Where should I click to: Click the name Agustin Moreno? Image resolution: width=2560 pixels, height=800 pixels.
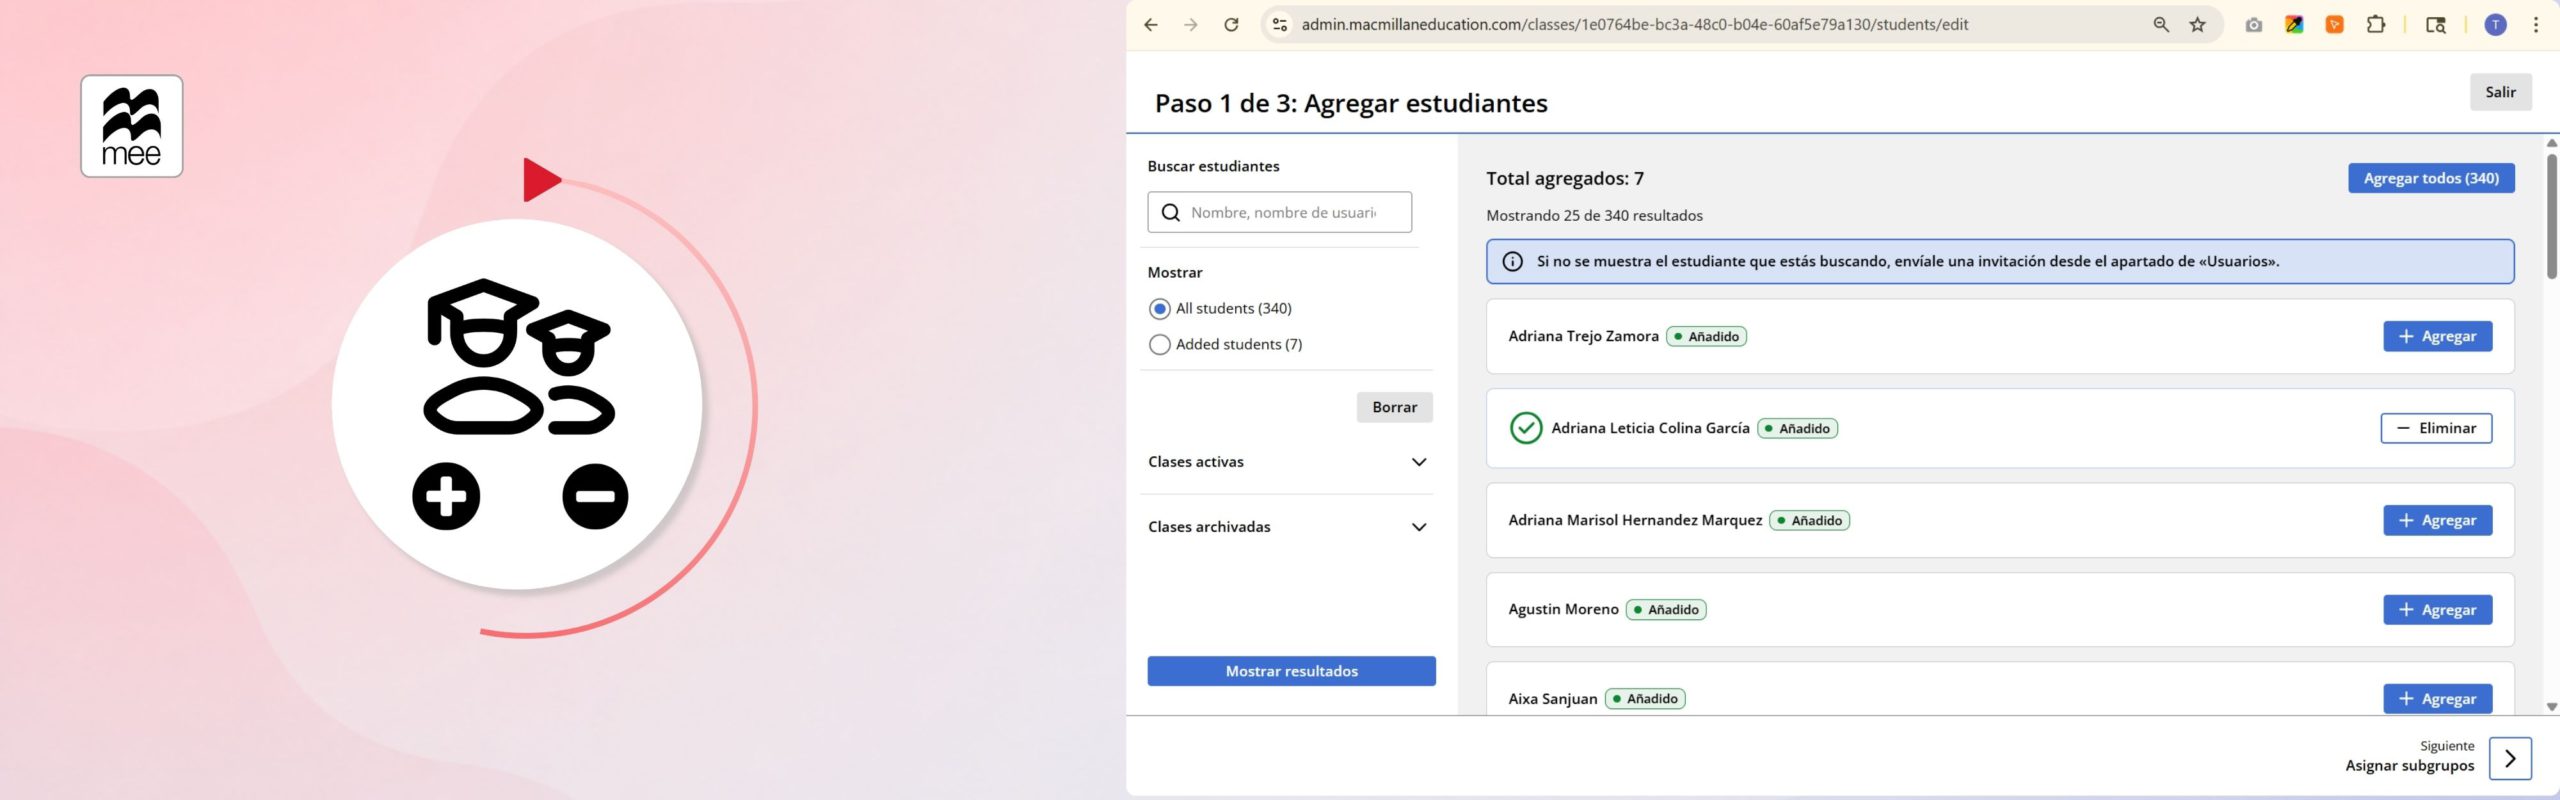point(1563,610)
